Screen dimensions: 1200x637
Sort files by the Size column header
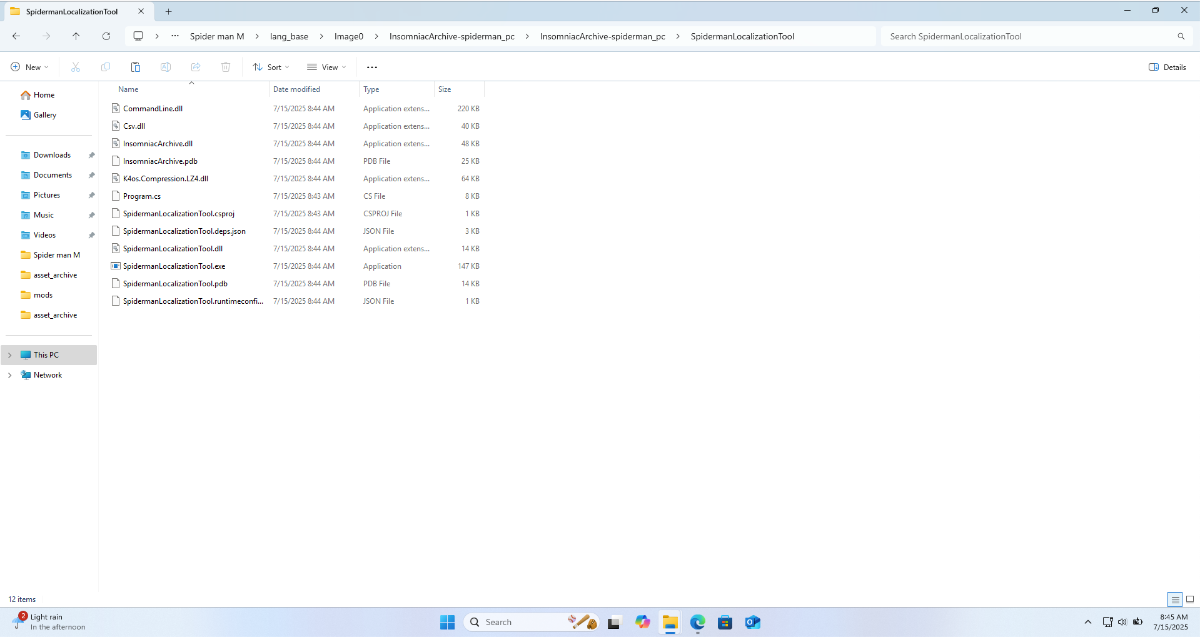[x=444, y=89]
